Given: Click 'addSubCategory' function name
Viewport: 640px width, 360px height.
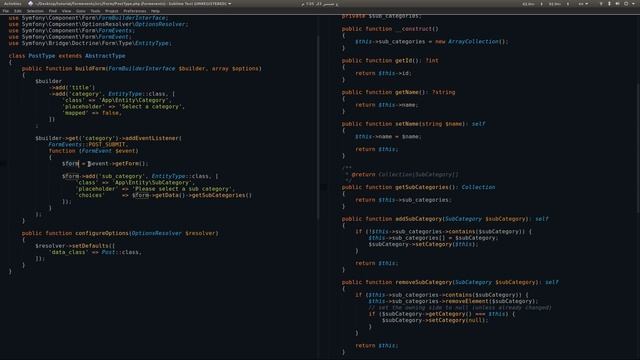Looking at the screenshot, I should coord(418,219).
